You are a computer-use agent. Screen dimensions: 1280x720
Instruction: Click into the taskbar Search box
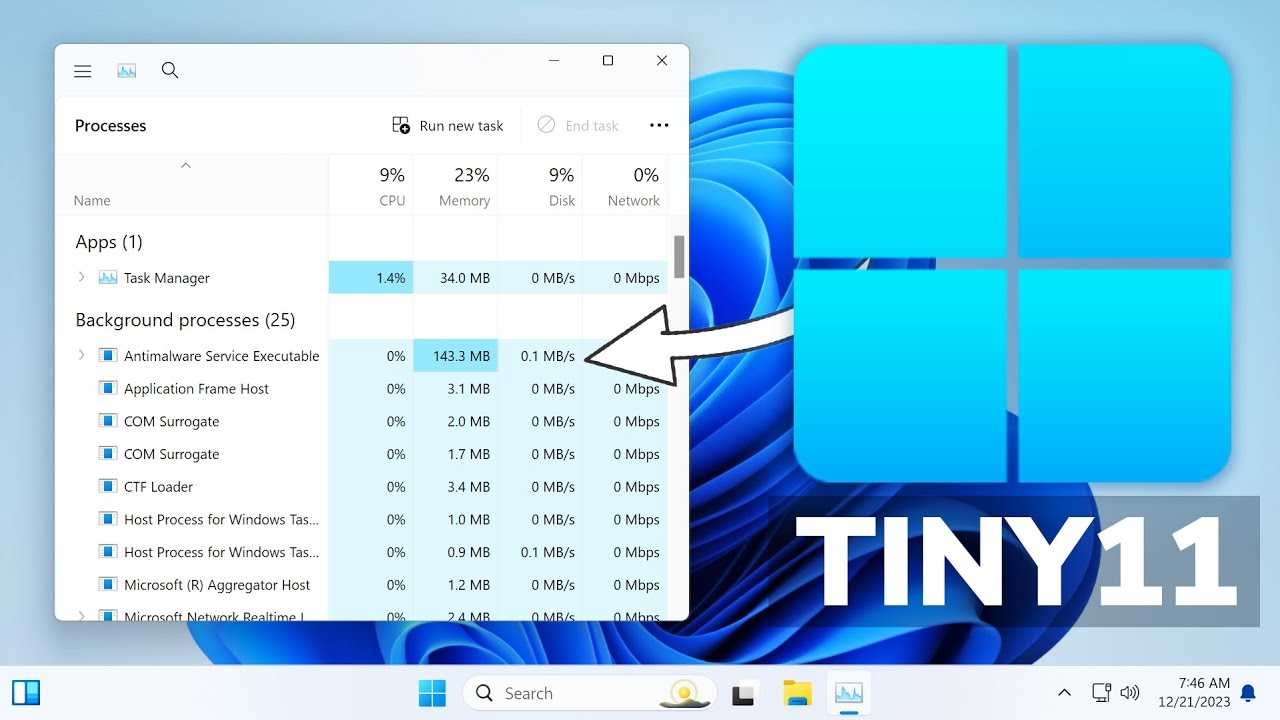[x=590, y=693]
